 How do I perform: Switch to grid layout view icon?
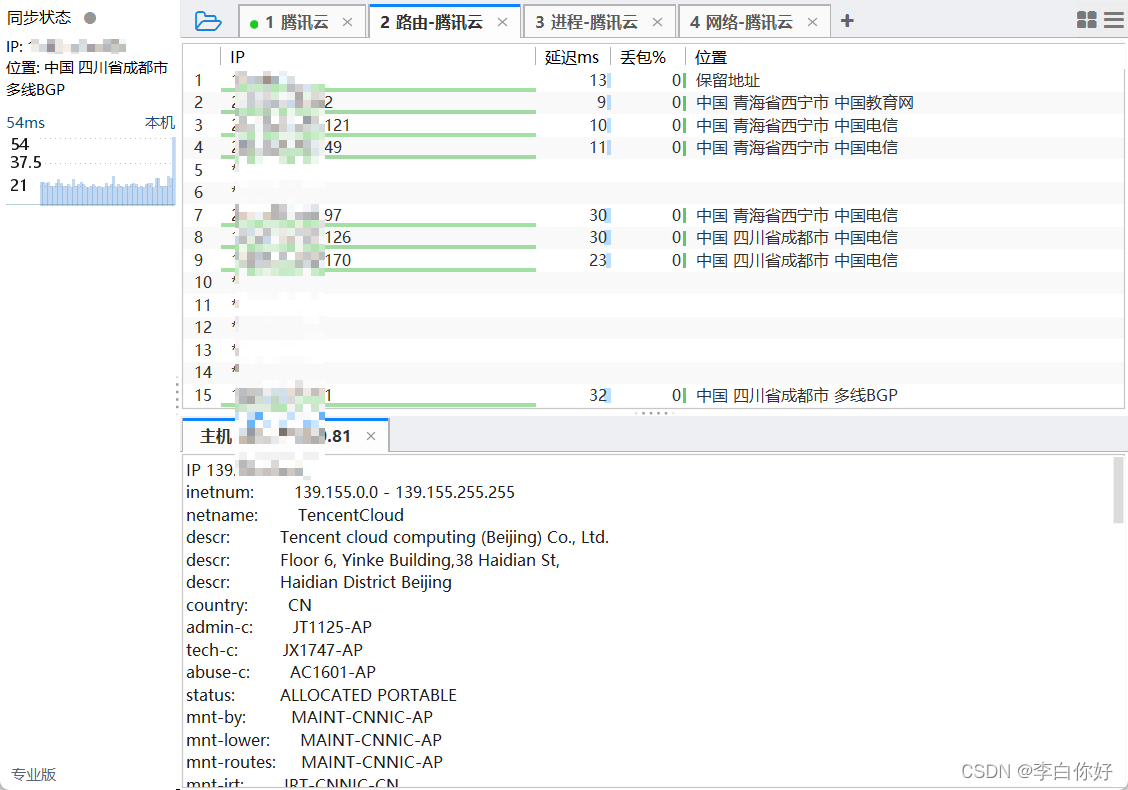coord(1086,20)
